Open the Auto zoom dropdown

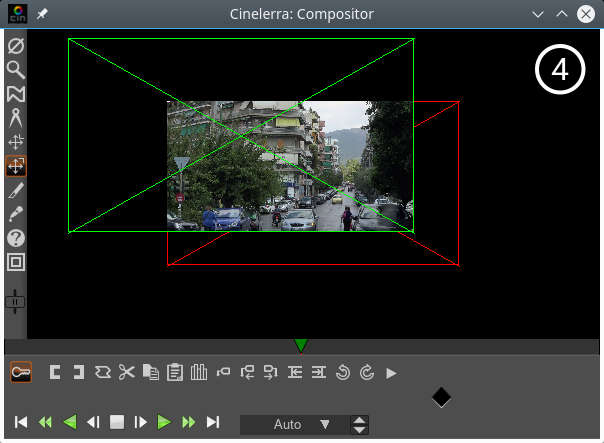(x=294, y=424)
